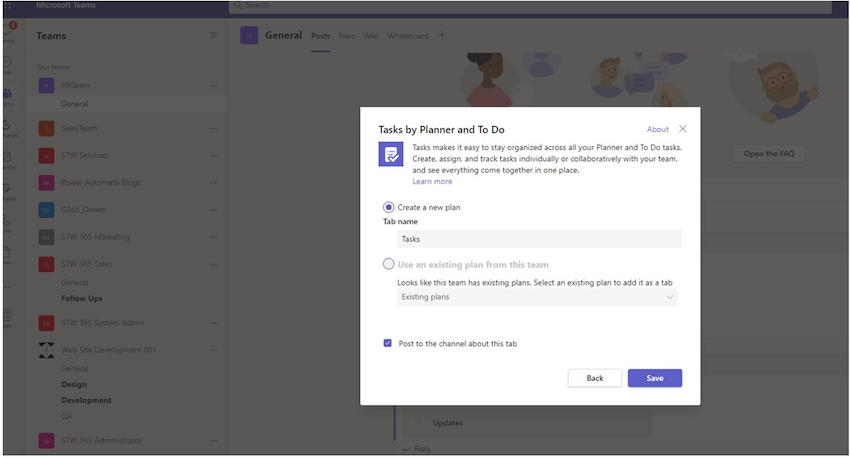Click into the Tab name field containing Tasks

point(539,239)
